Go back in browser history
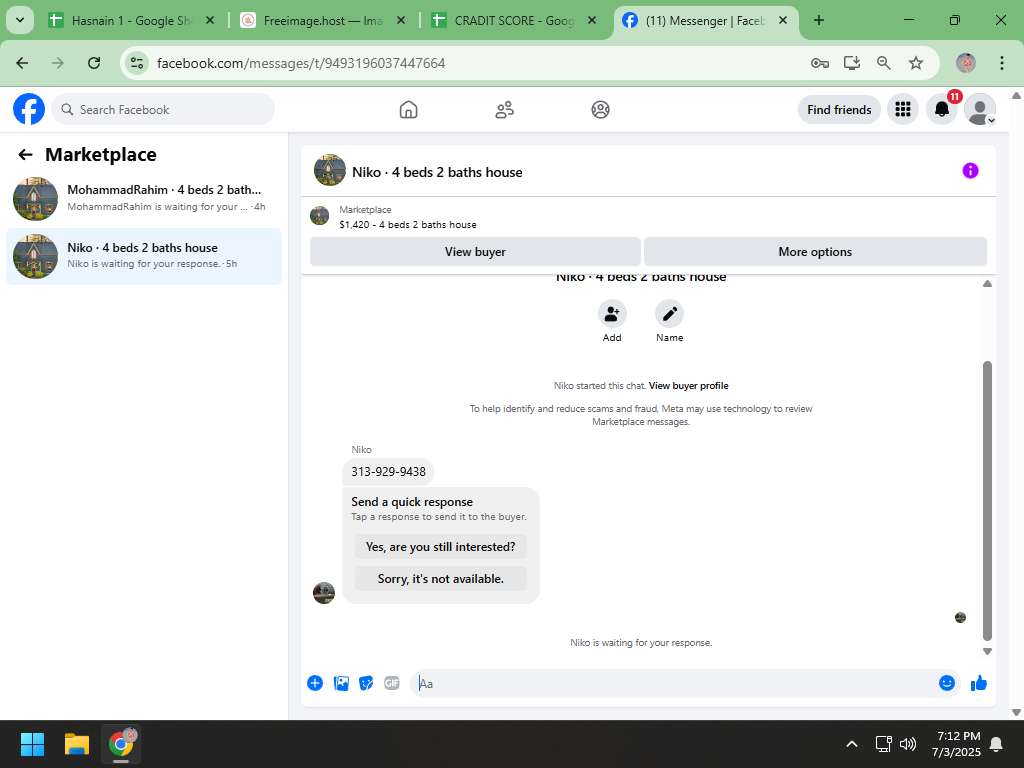1024x768 pixels. click(22, 63)
